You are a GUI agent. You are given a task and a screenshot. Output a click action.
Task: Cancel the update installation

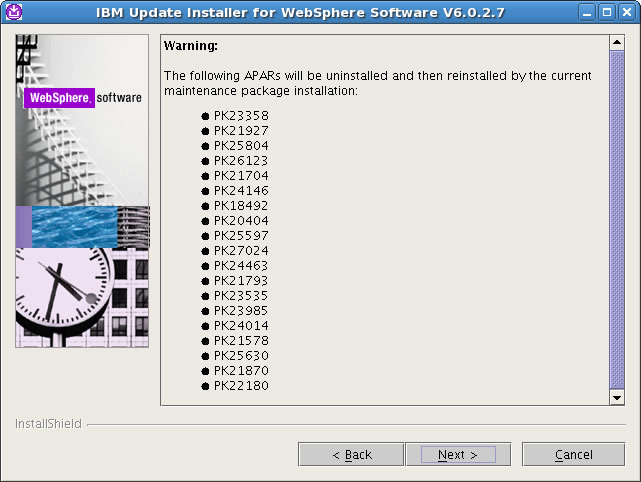coord(574,454)
